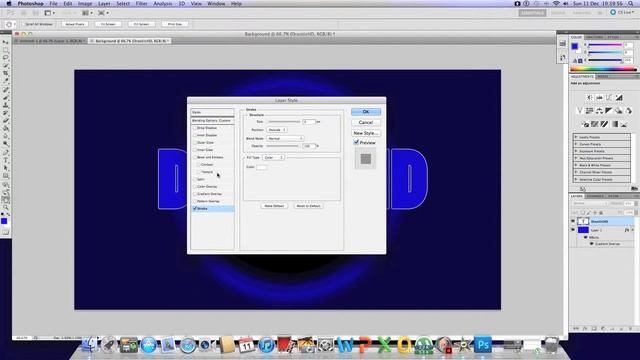Open the Calendar icon in the Dock

click(247, 345)
